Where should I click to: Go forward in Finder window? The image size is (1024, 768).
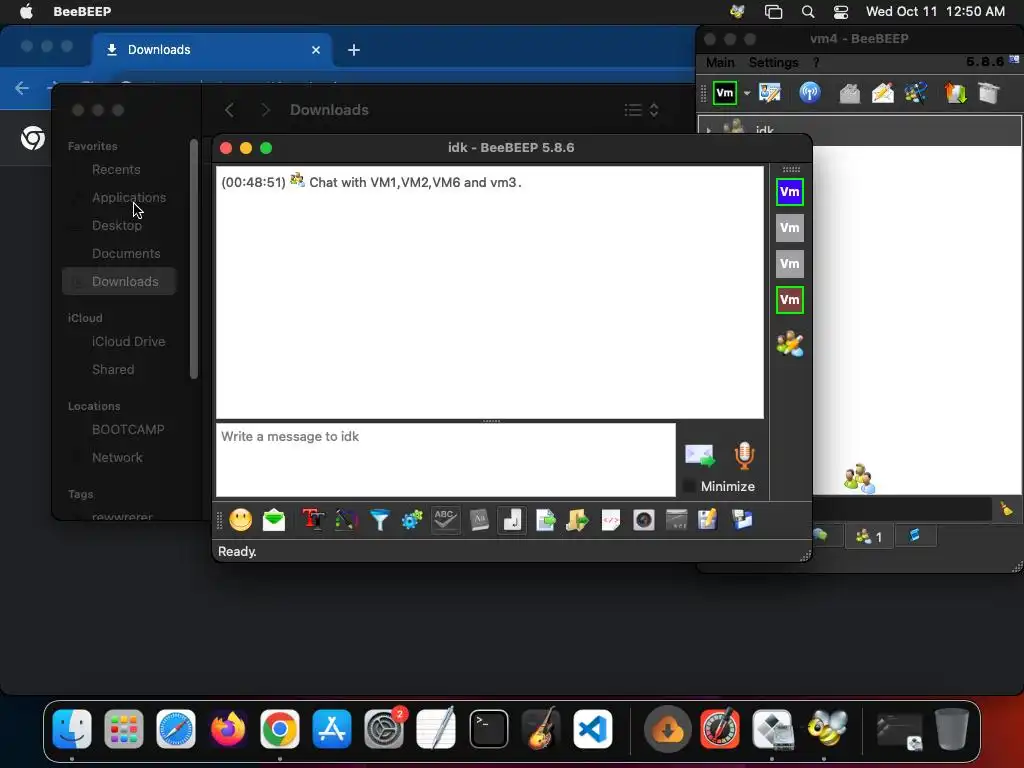coord(264,110)
